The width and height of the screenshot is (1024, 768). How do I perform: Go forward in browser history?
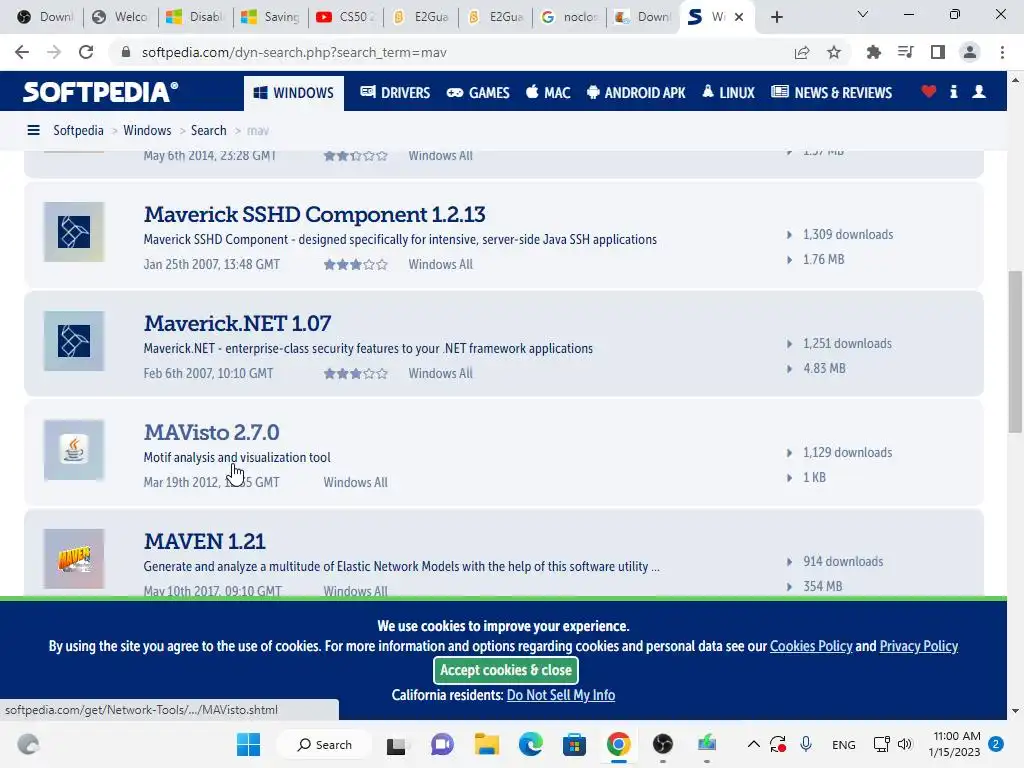point(54,52)
